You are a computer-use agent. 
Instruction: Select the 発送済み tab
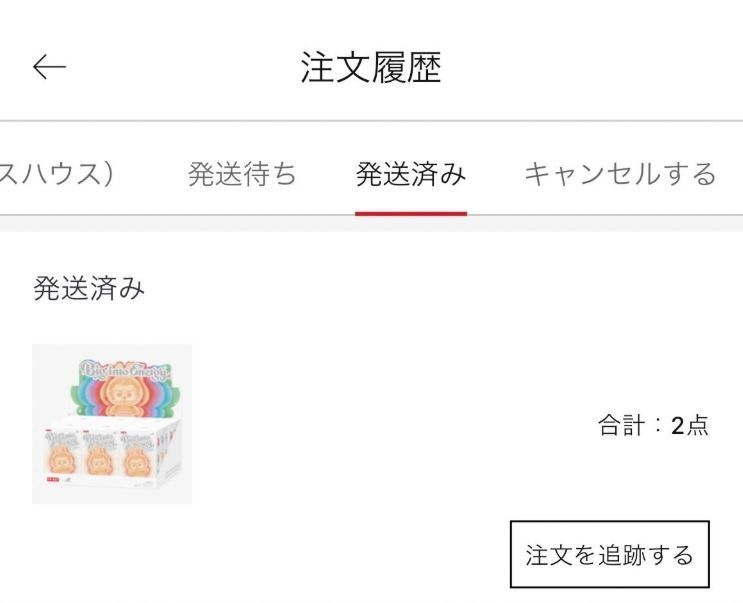410,174
